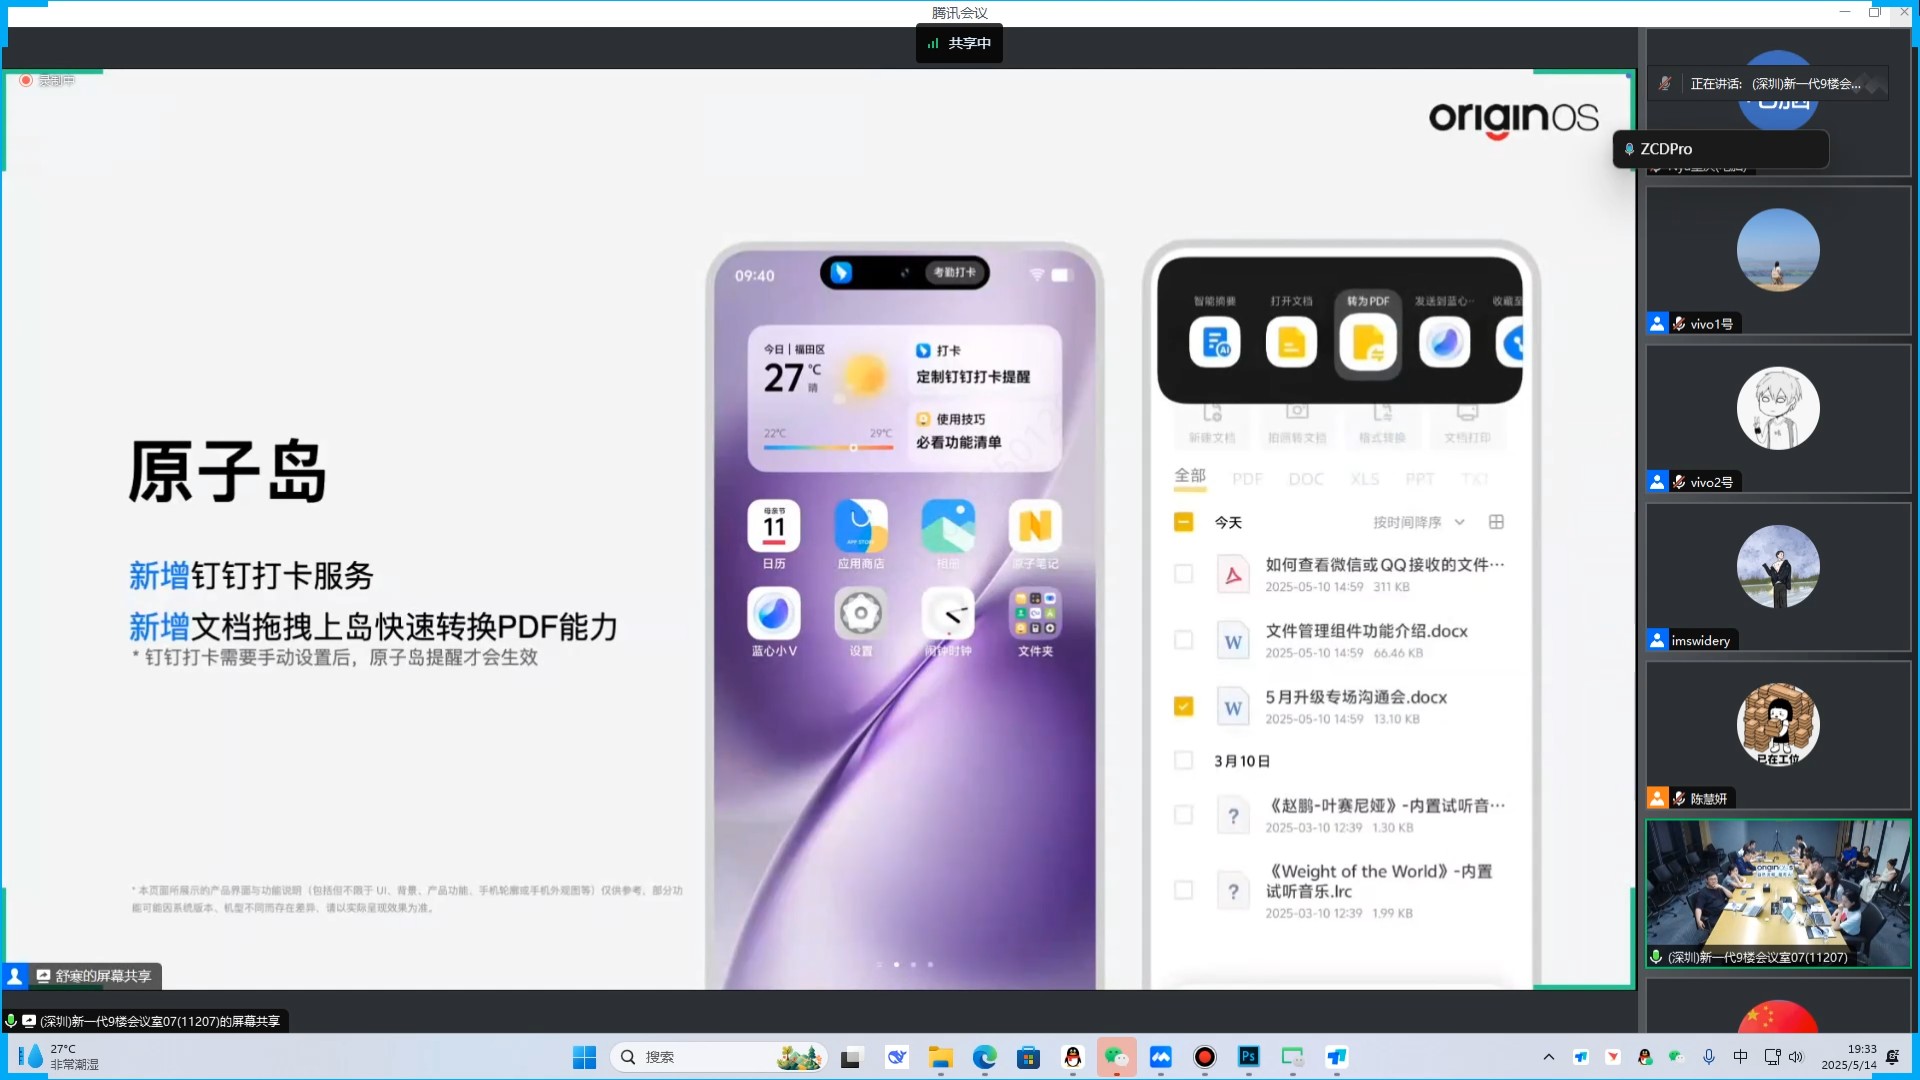Expand the 按时间降序 sort dropdown
Viewport: 1920px width, 1080px height.
pyautogui.click(x=1418, y=522)
